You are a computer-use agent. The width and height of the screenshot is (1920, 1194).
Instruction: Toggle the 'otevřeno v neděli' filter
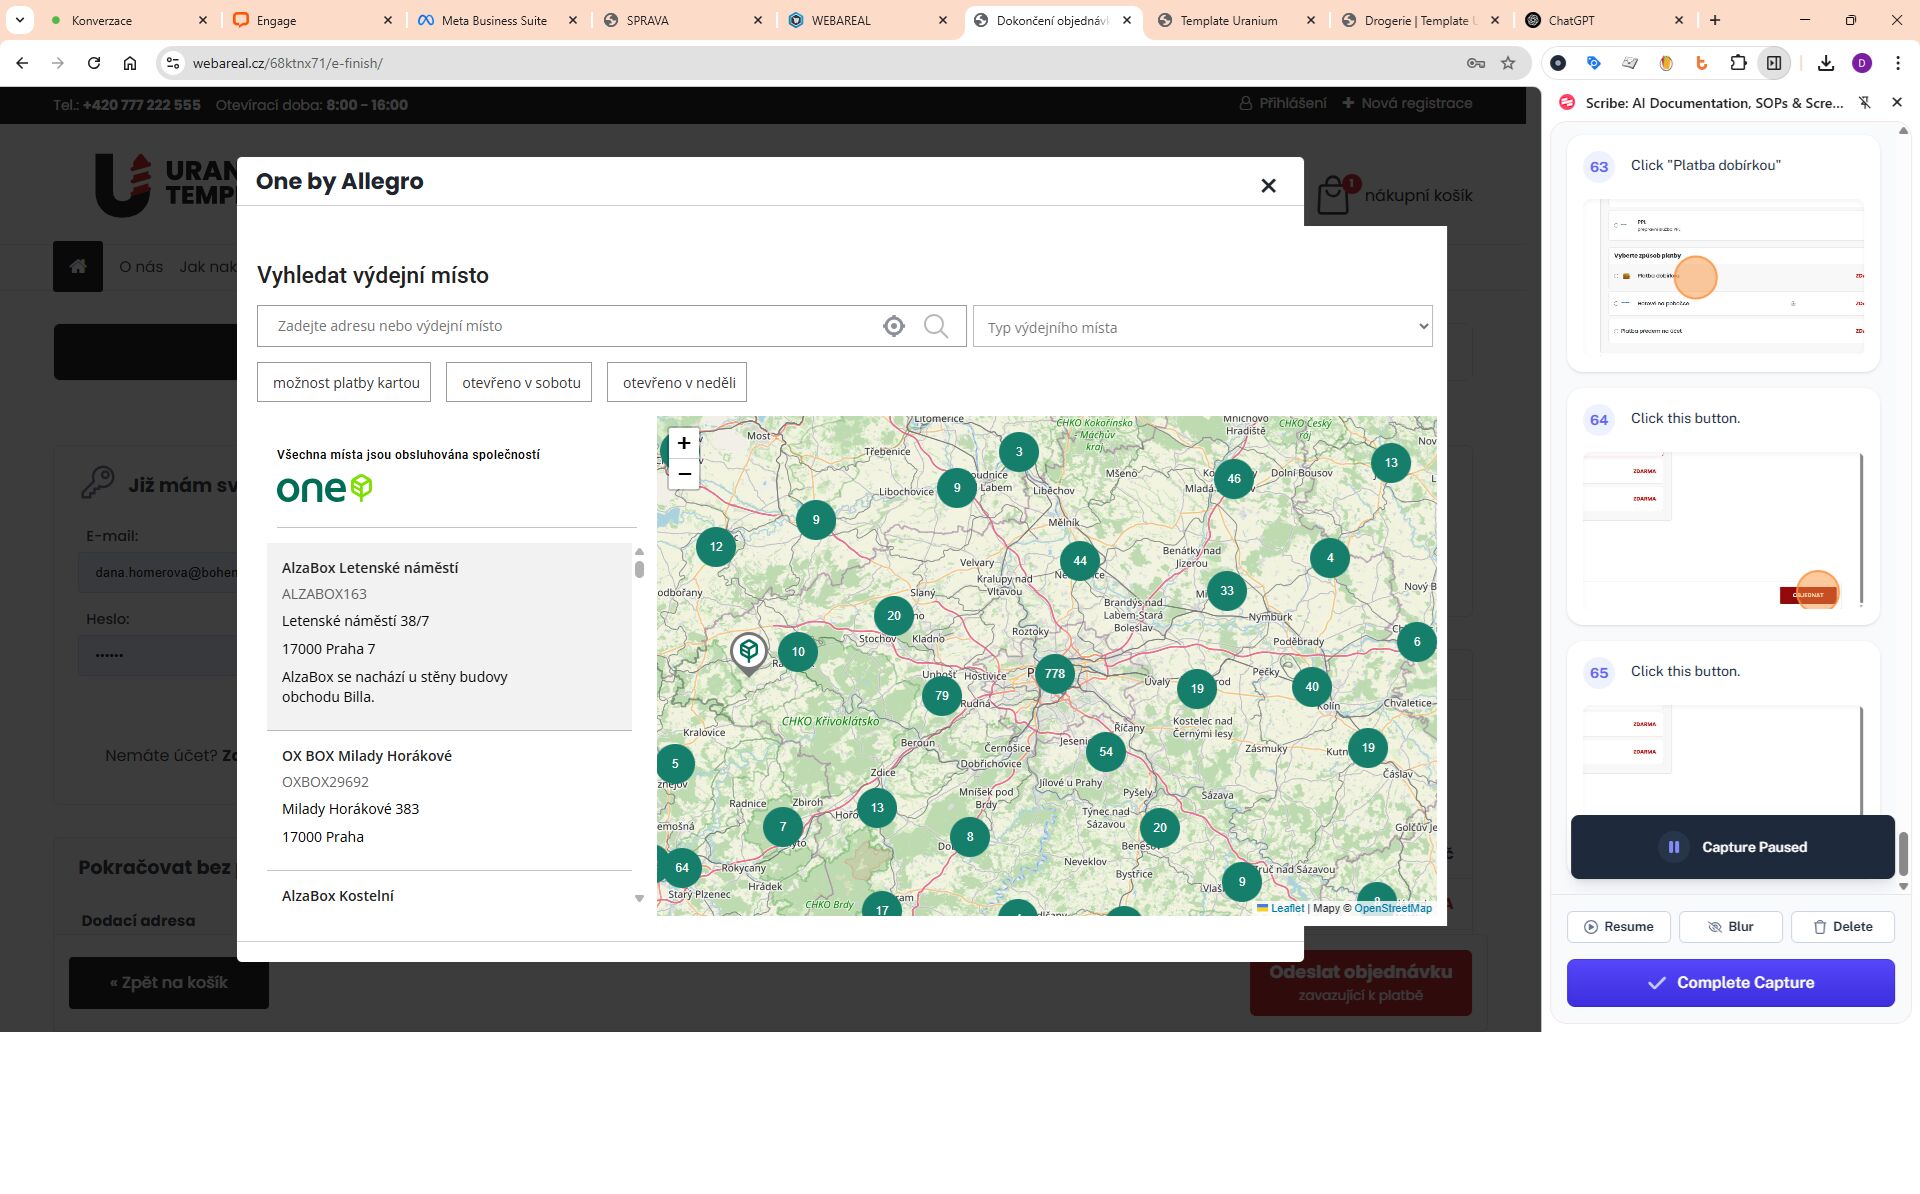(x=678, y=383)
